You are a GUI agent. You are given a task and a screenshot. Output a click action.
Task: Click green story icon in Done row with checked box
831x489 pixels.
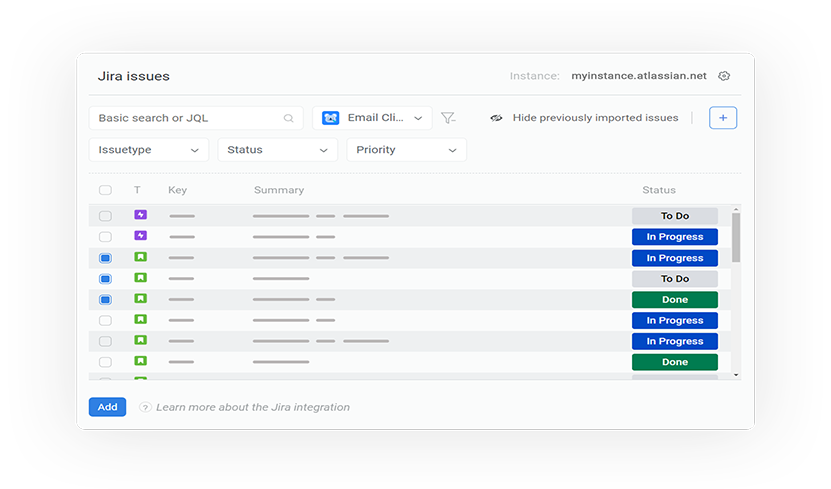point(140,298)
